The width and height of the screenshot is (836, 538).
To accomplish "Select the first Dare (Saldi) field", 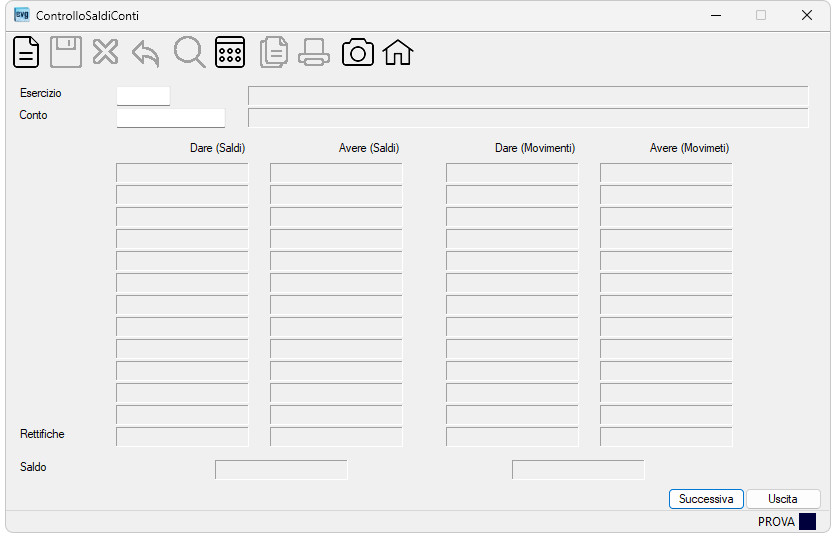I will click(182, 173).
